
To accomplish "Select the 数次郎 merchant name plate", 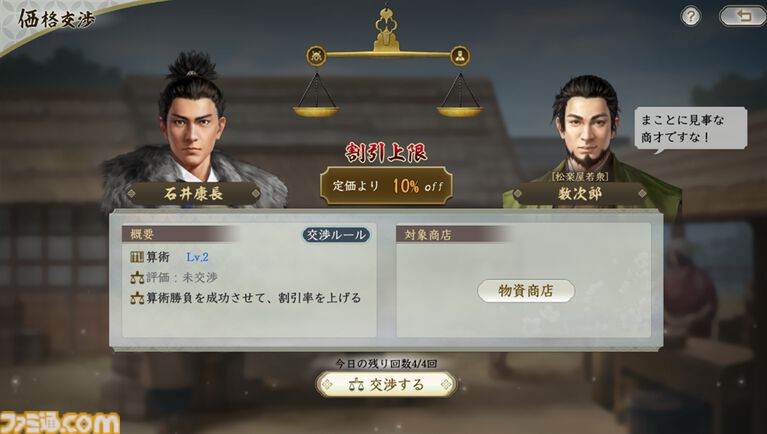I will [580, 194].
